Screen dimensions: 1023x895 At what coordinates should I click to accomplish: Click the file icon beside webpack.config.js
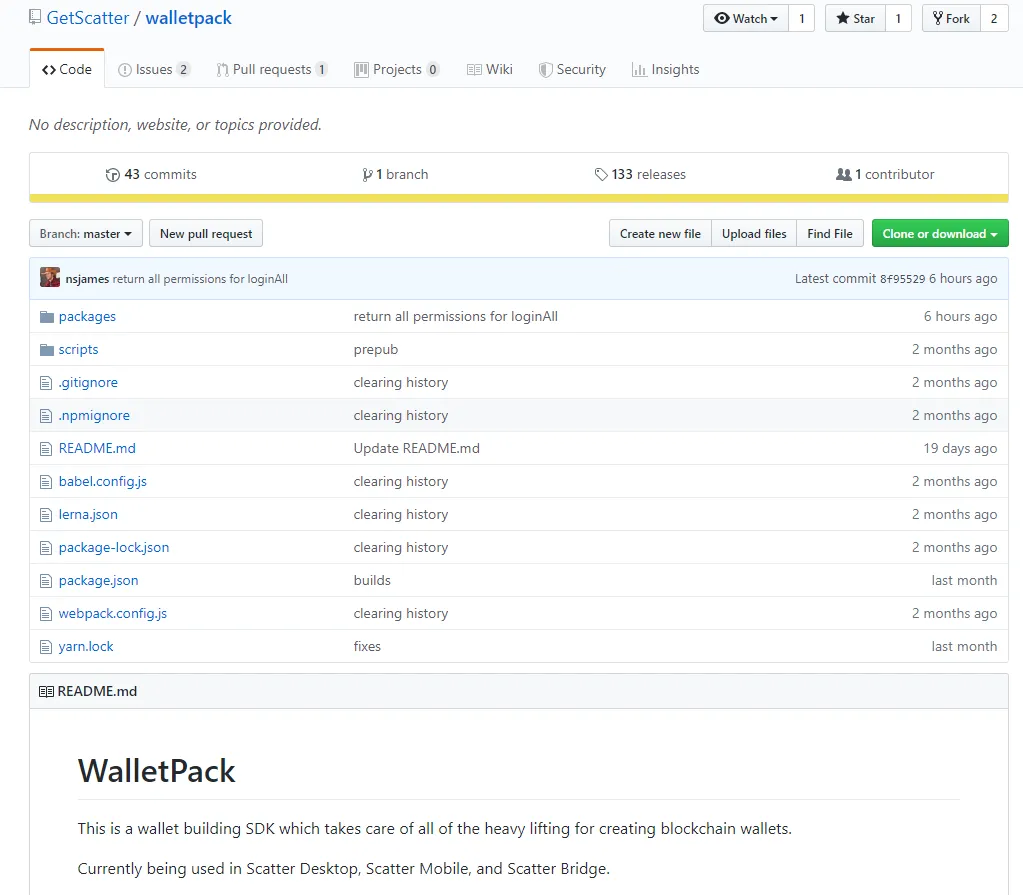[46, 614]
